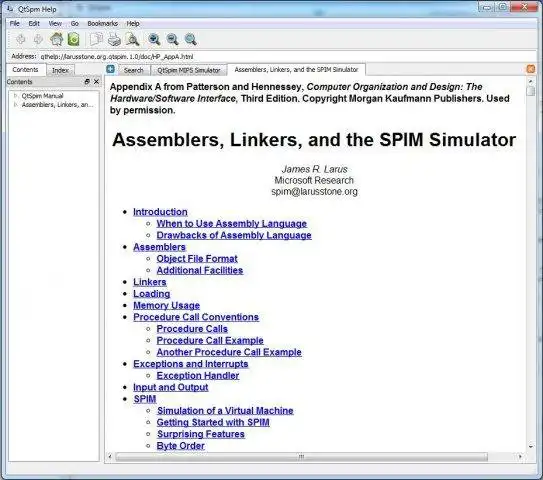543x480 pixels.
Task: Click the Find in text icon
Action: tap(132, 39)
